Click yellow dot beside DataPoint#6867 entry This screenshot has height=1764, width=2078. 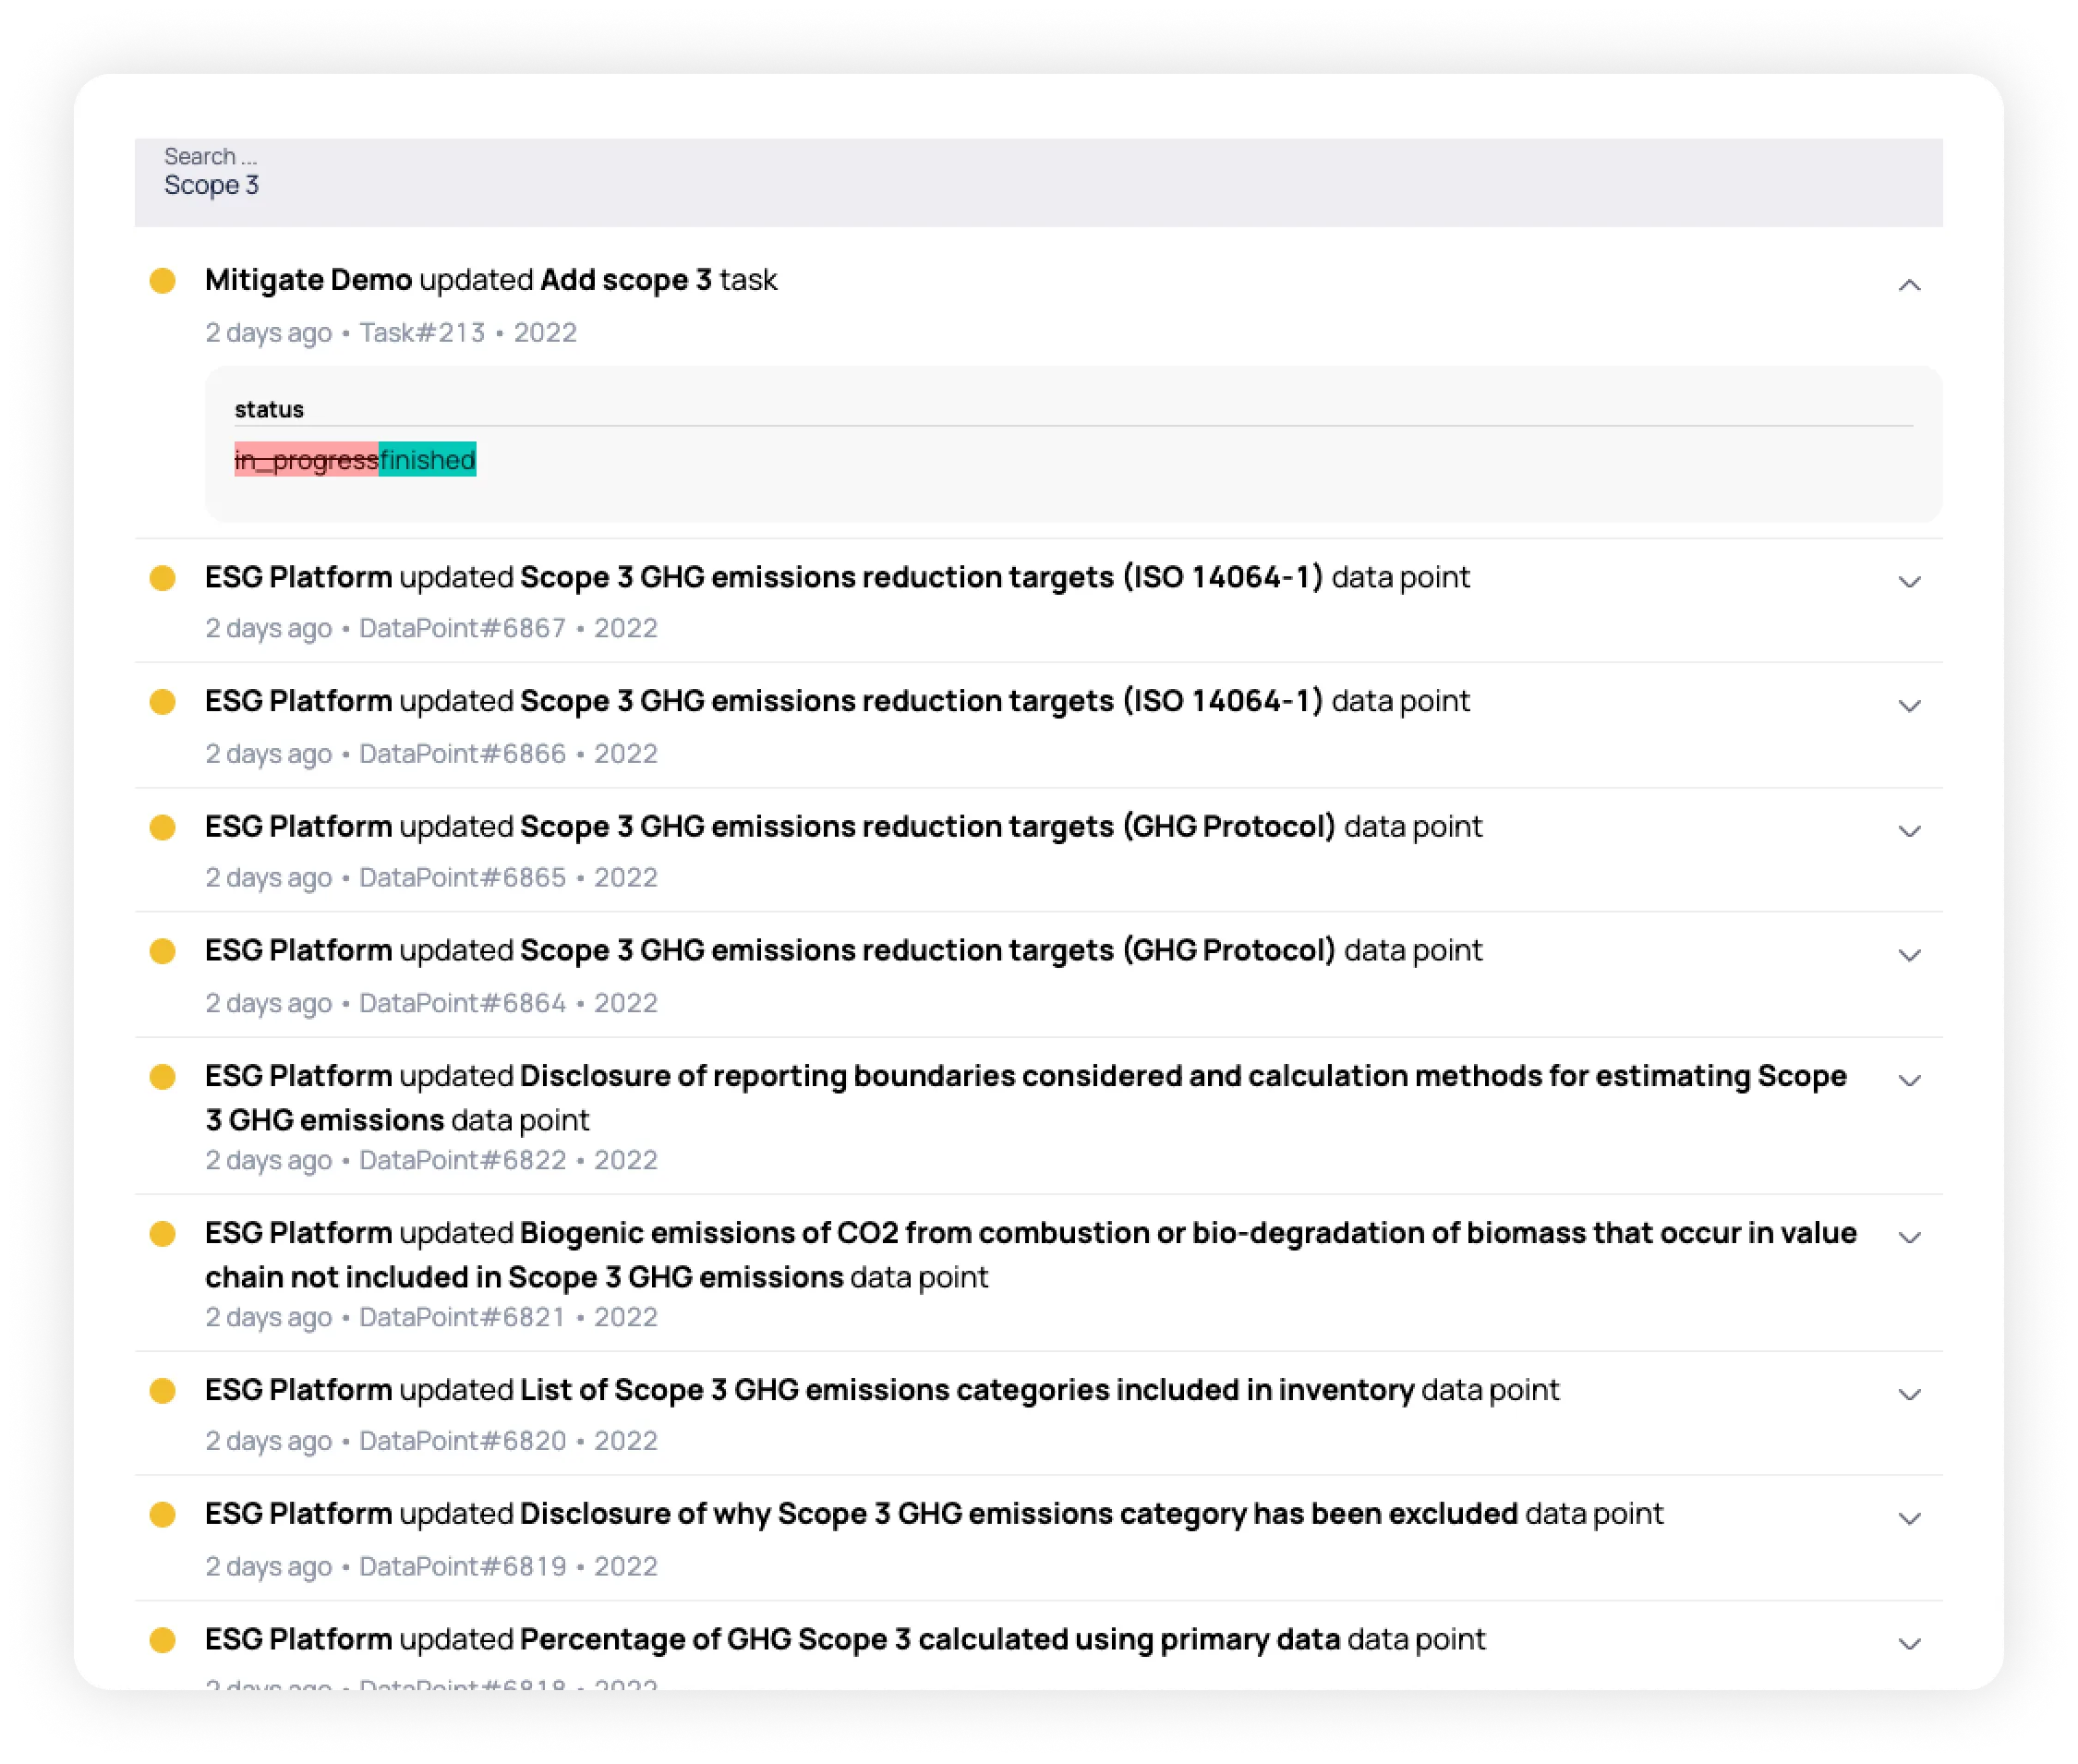[x=162, y=578]
